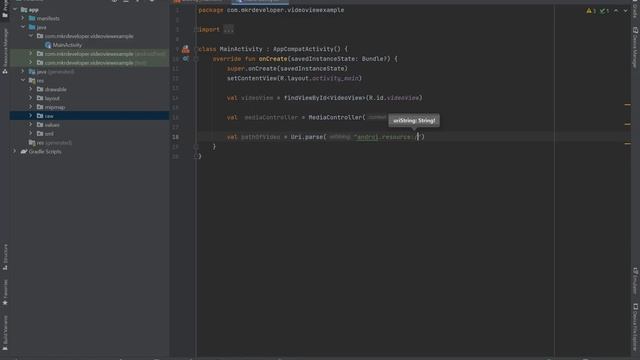The image size is (640, 360).
Task: Click the Gradle elephant icon in tree
Action: [x=24, y=151]
